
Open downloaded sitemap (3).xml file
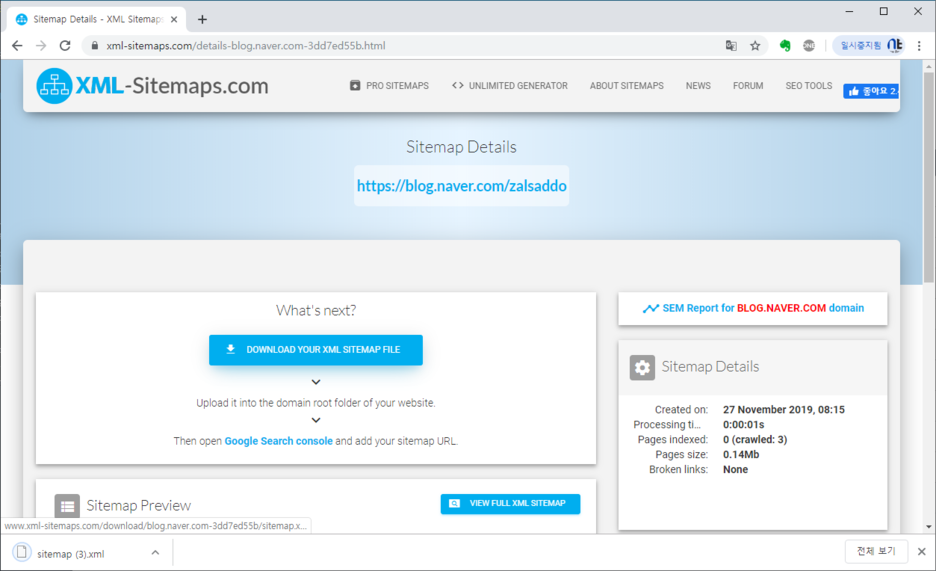tap(70, 554)
